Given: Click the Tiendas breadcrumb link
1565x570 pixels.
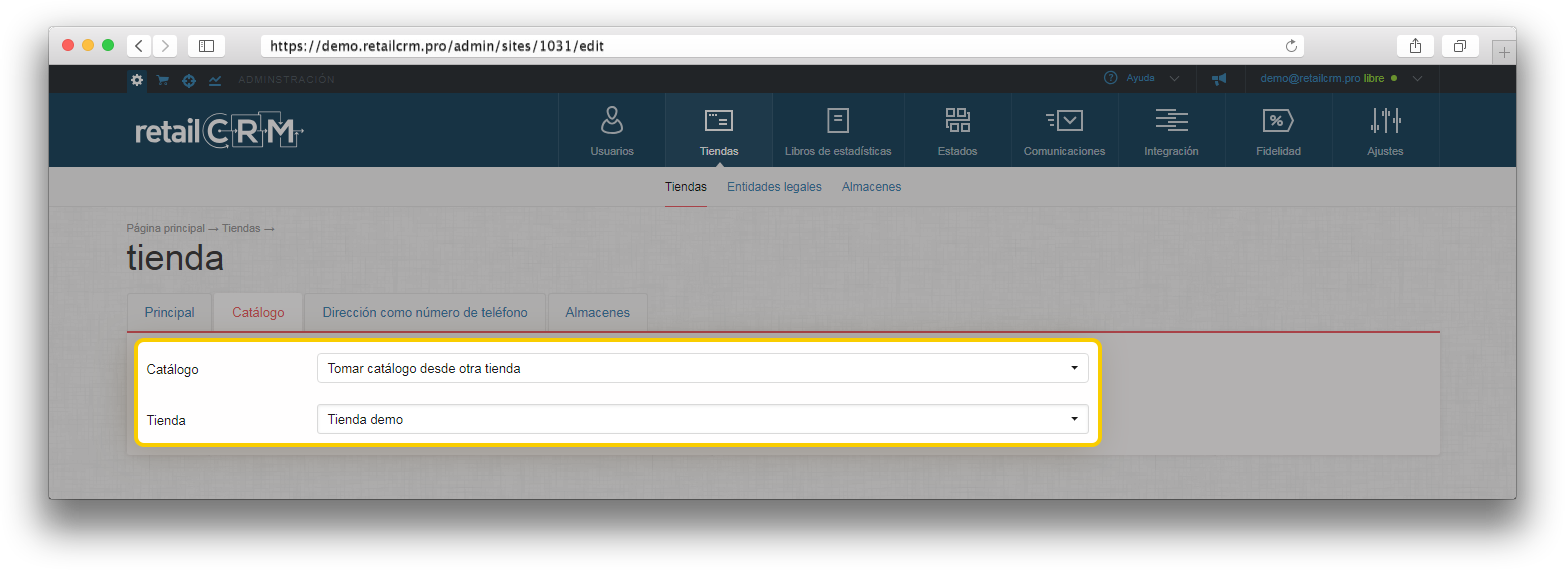Looking at the screenshot, I should [x=241, y=228].
